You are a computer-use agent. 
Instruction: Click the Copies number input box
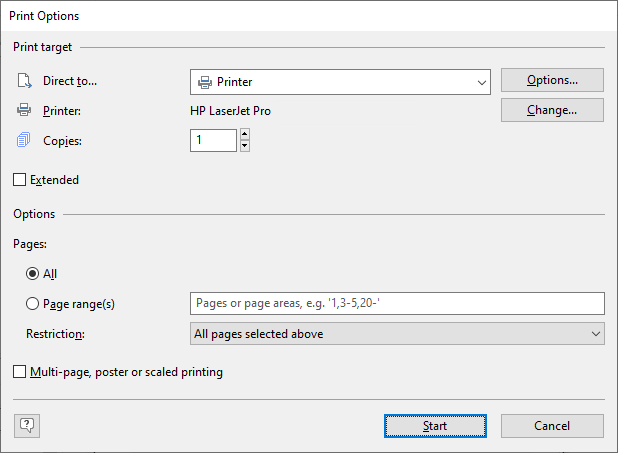[213, 140]
